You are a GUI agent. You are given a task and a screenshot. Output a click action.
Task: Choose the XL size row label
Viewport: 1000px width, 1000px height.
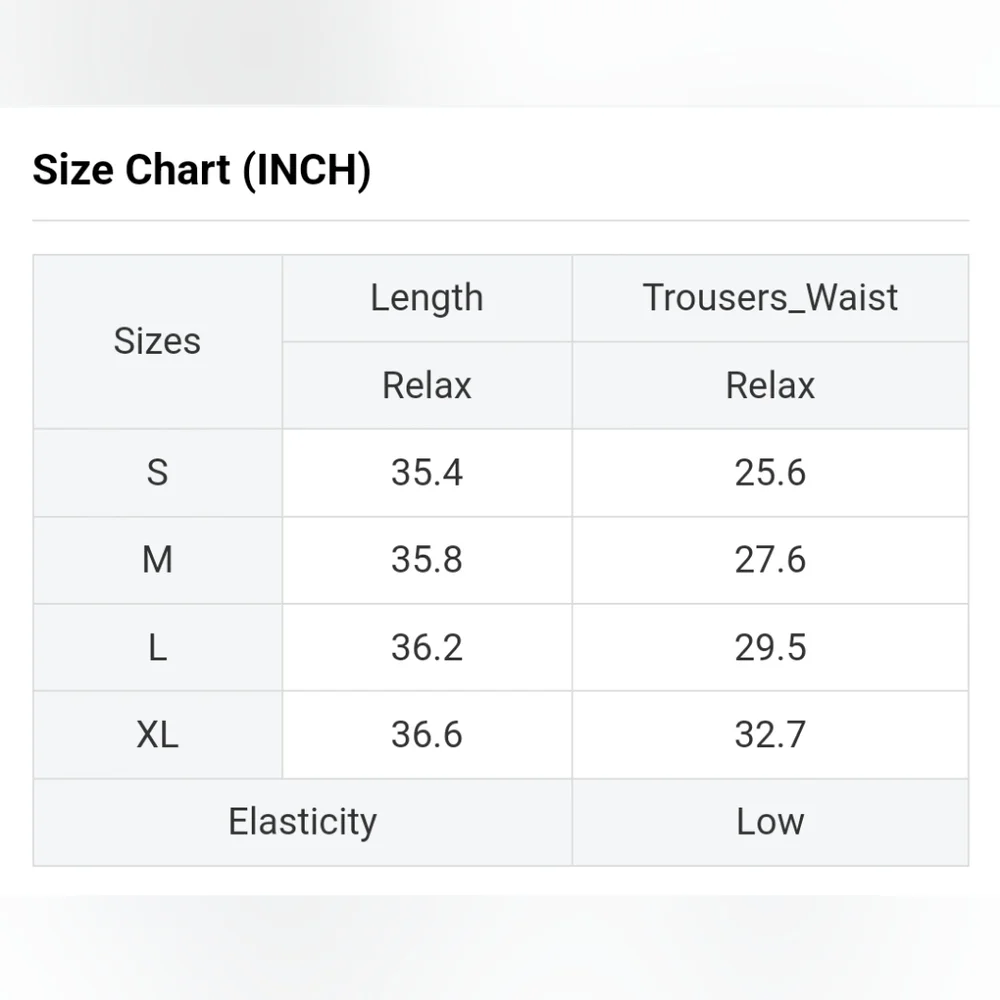(x=157, y=735)
